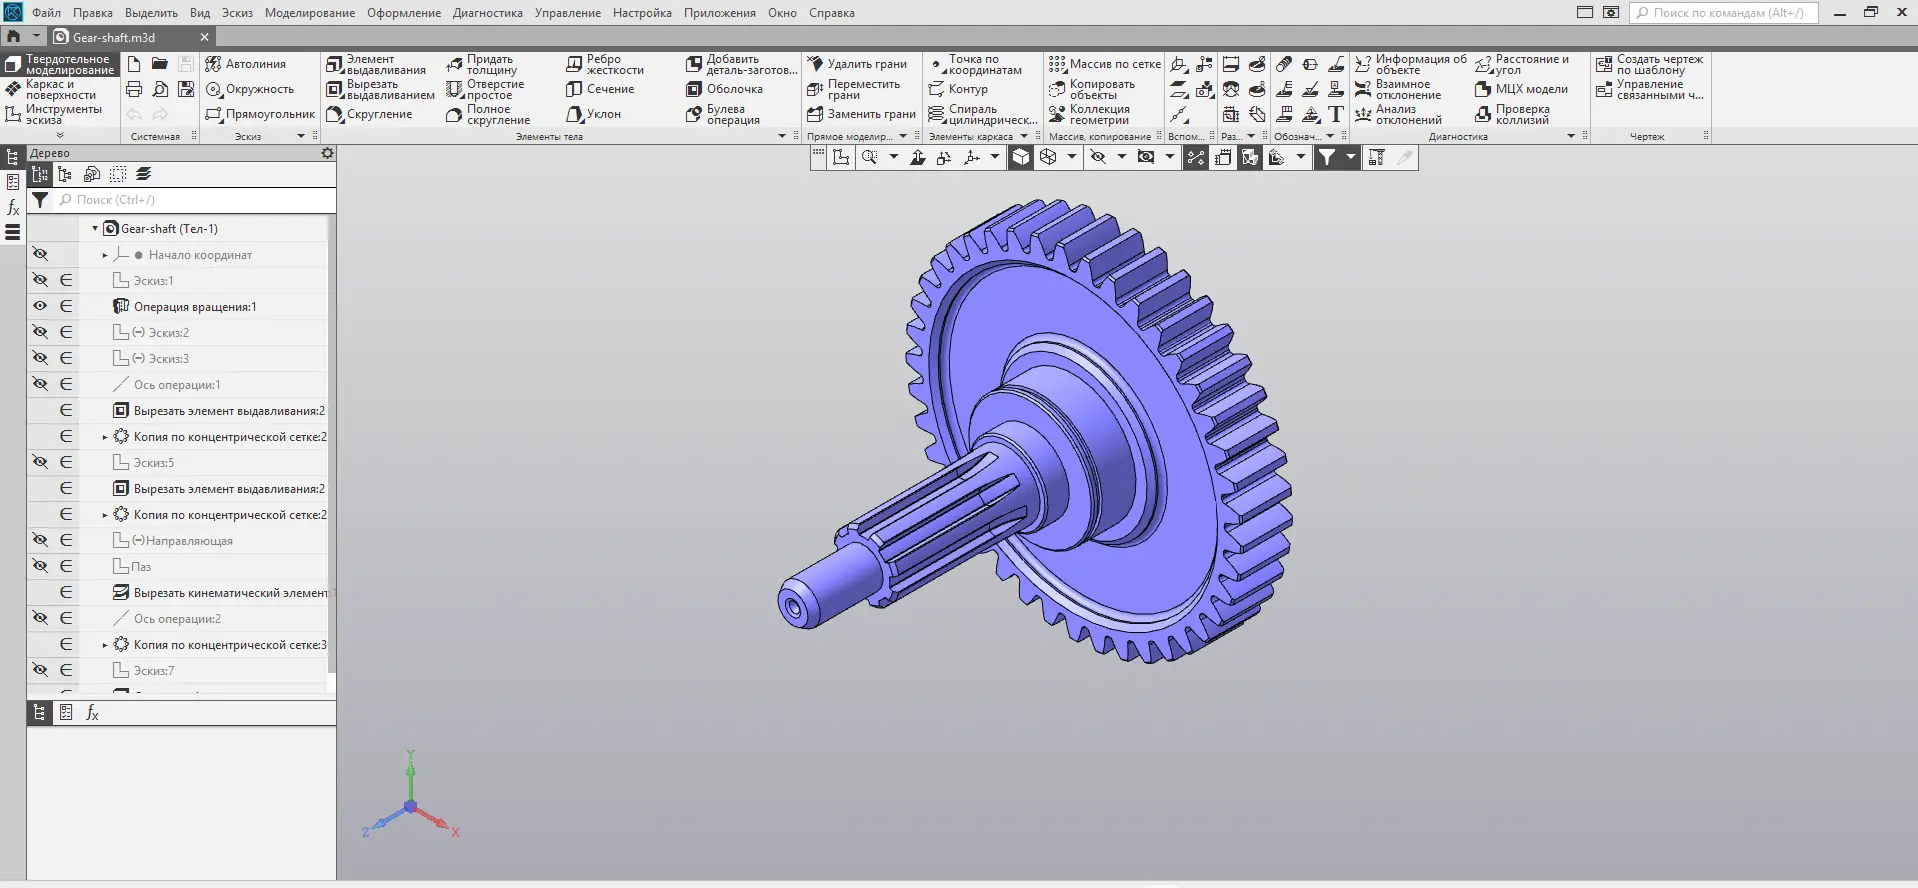Open the Эскиз toolbar group dropdown
This screenshot has width=1918, height=888.
click(301, 136)
